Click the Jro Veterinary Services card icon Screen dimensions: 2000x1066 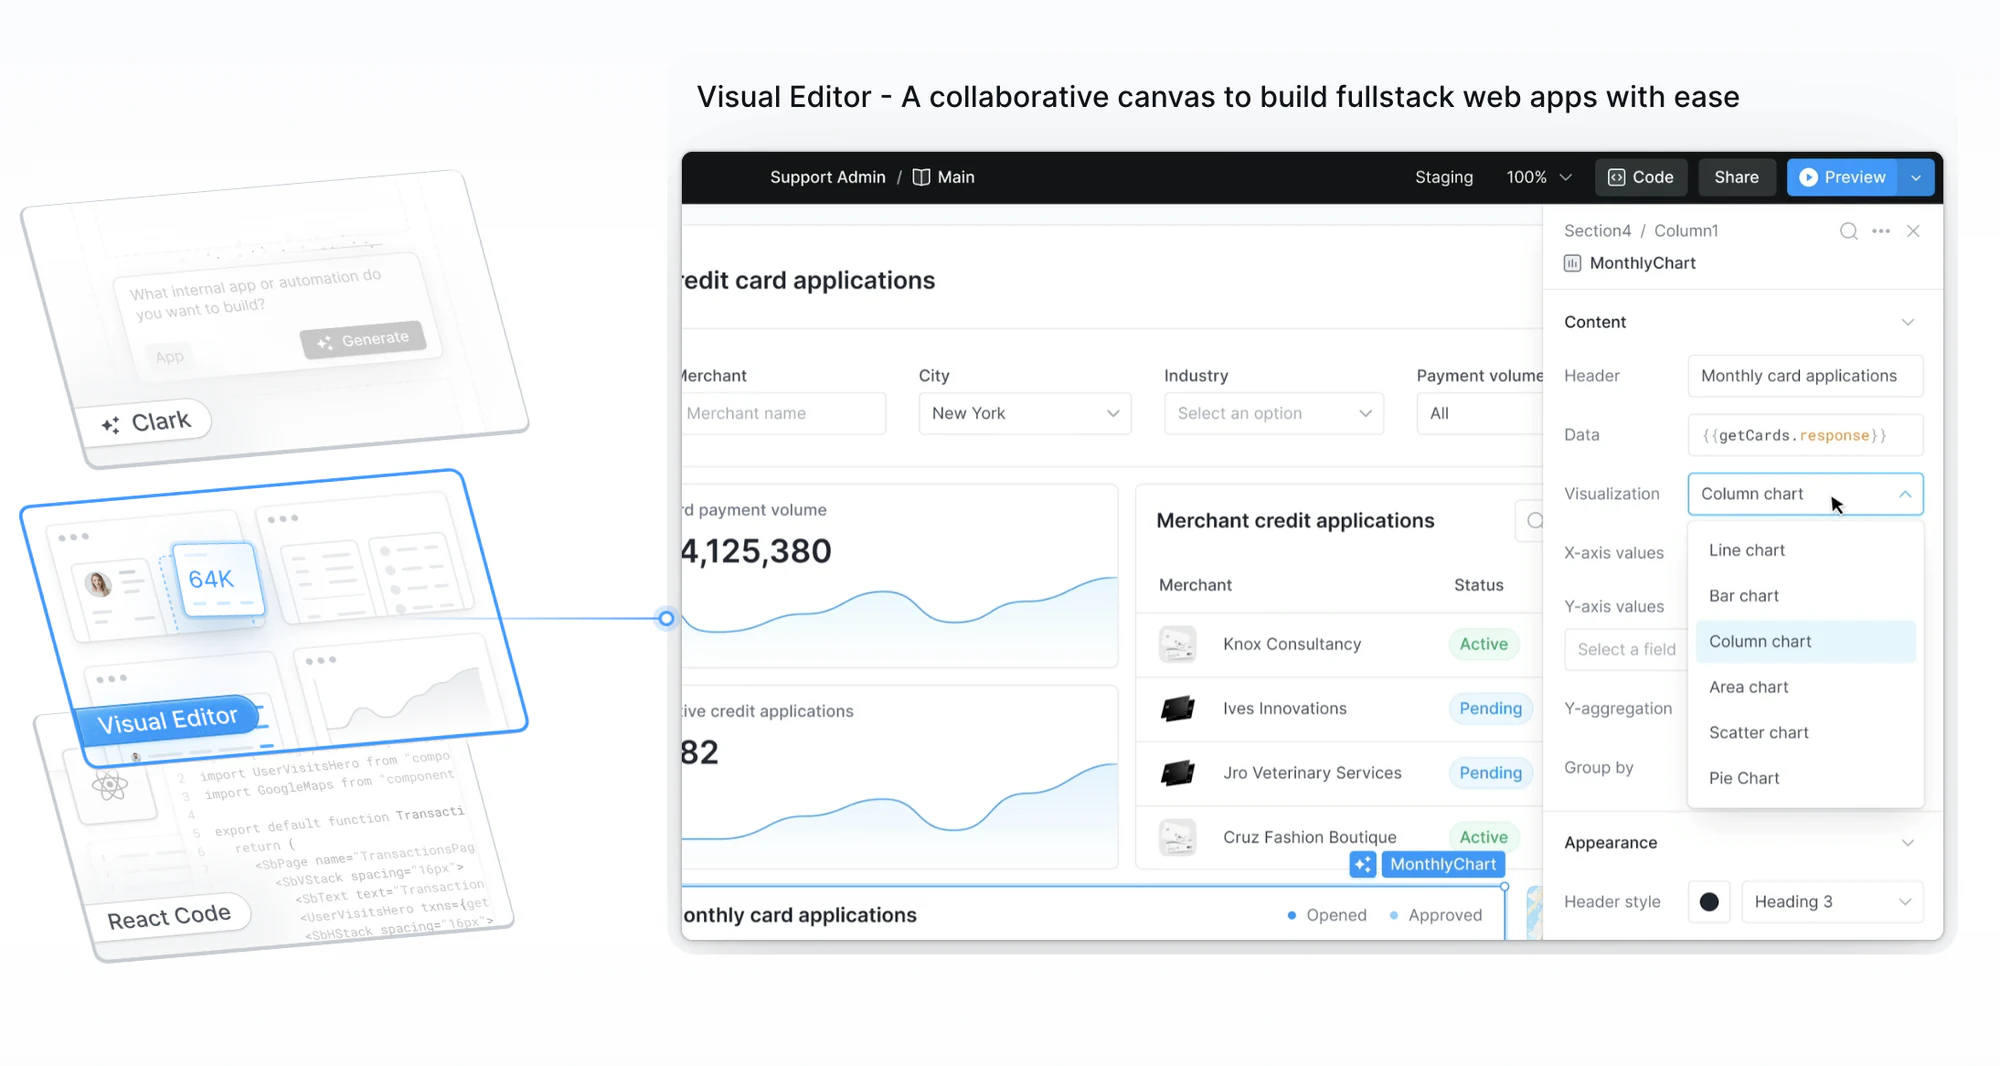pos(1177,773)
